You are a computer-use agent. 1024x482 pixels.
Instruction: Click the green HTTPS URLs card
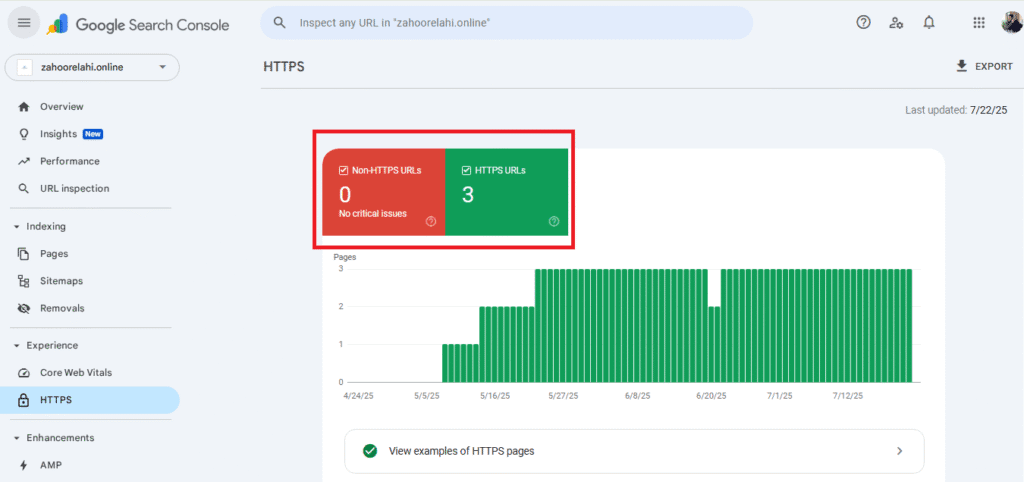pyautogui.click(x=507, y=192)
